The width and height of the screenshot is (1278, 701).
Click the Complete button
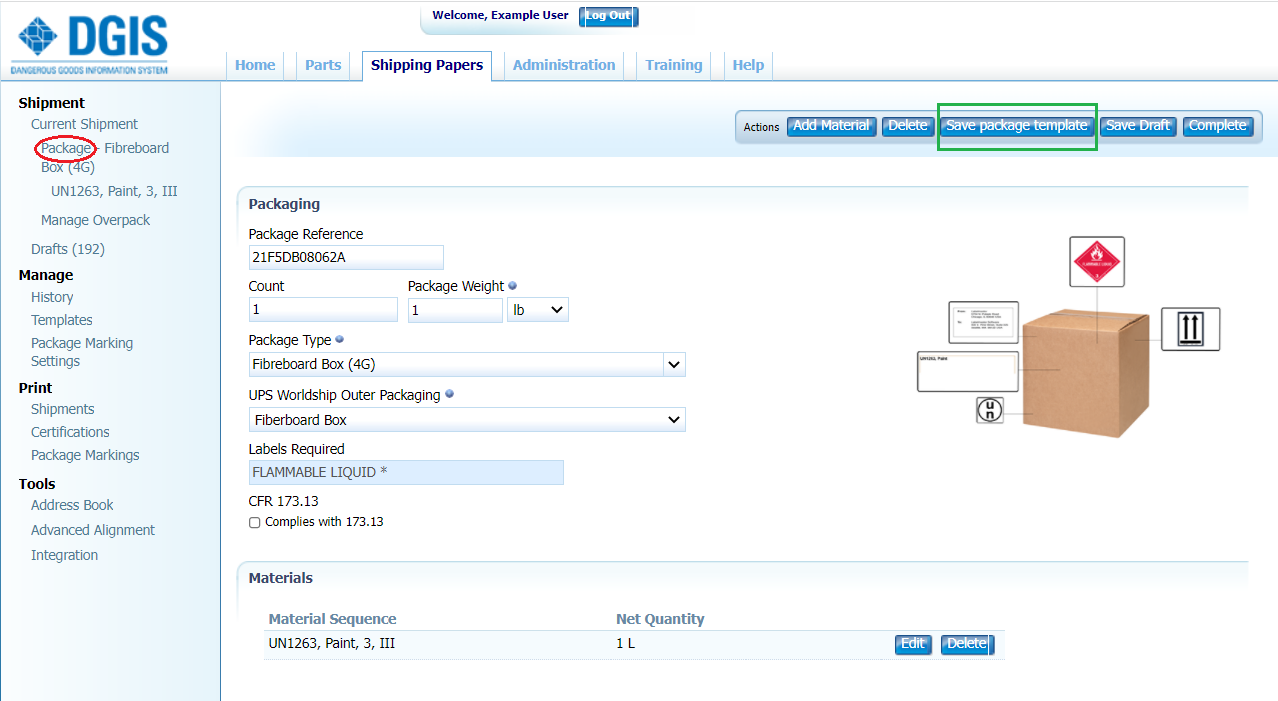[1217, 125]
